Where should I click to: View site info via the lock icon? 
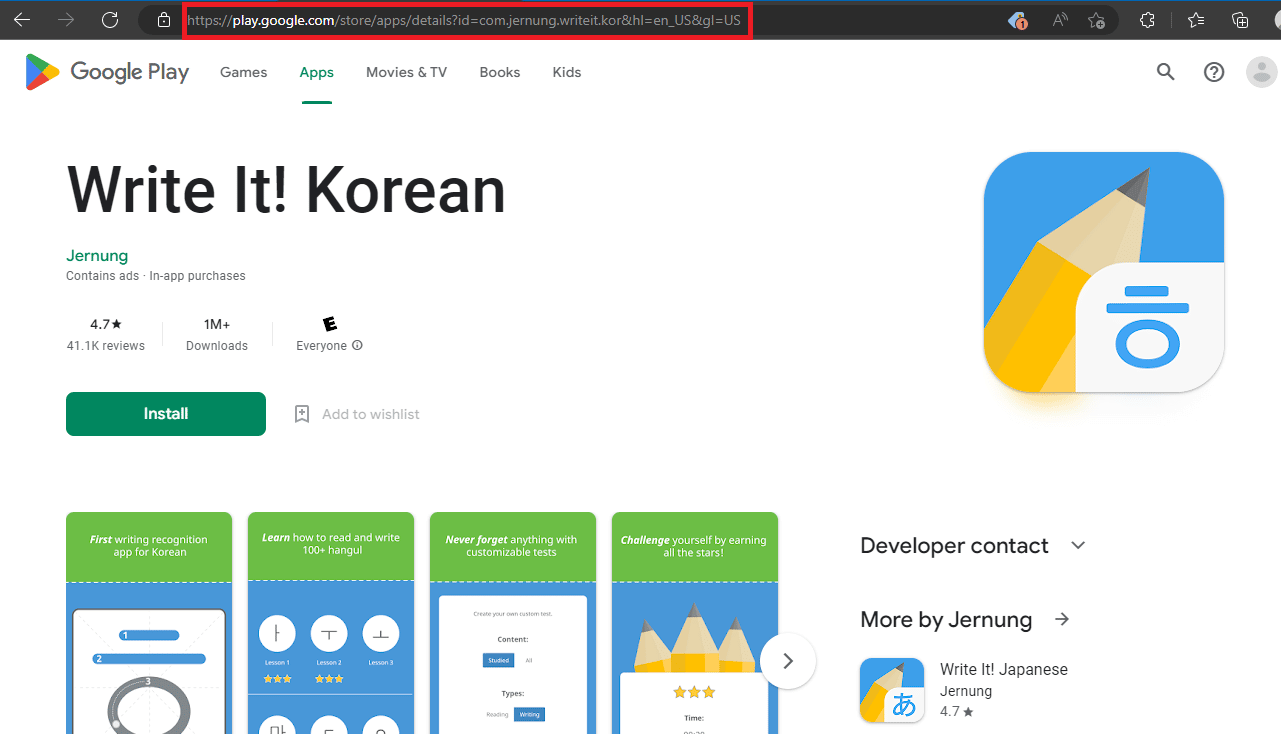164,20
